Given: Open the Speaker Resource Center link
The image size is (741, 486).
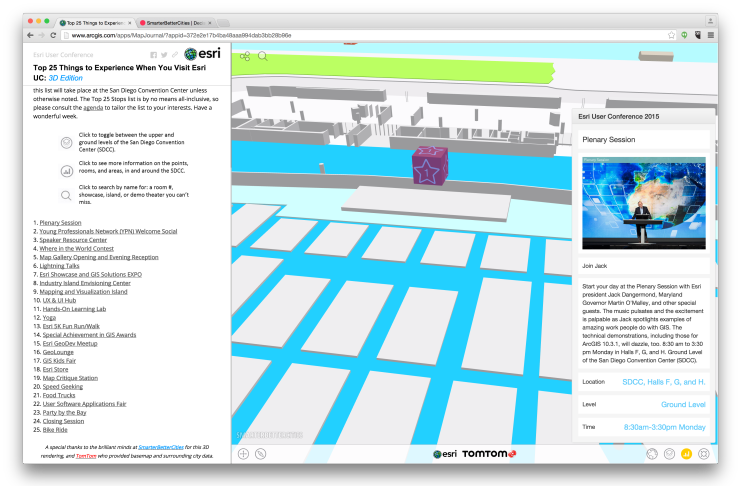Looking at the screenshot, I should 73,240.
